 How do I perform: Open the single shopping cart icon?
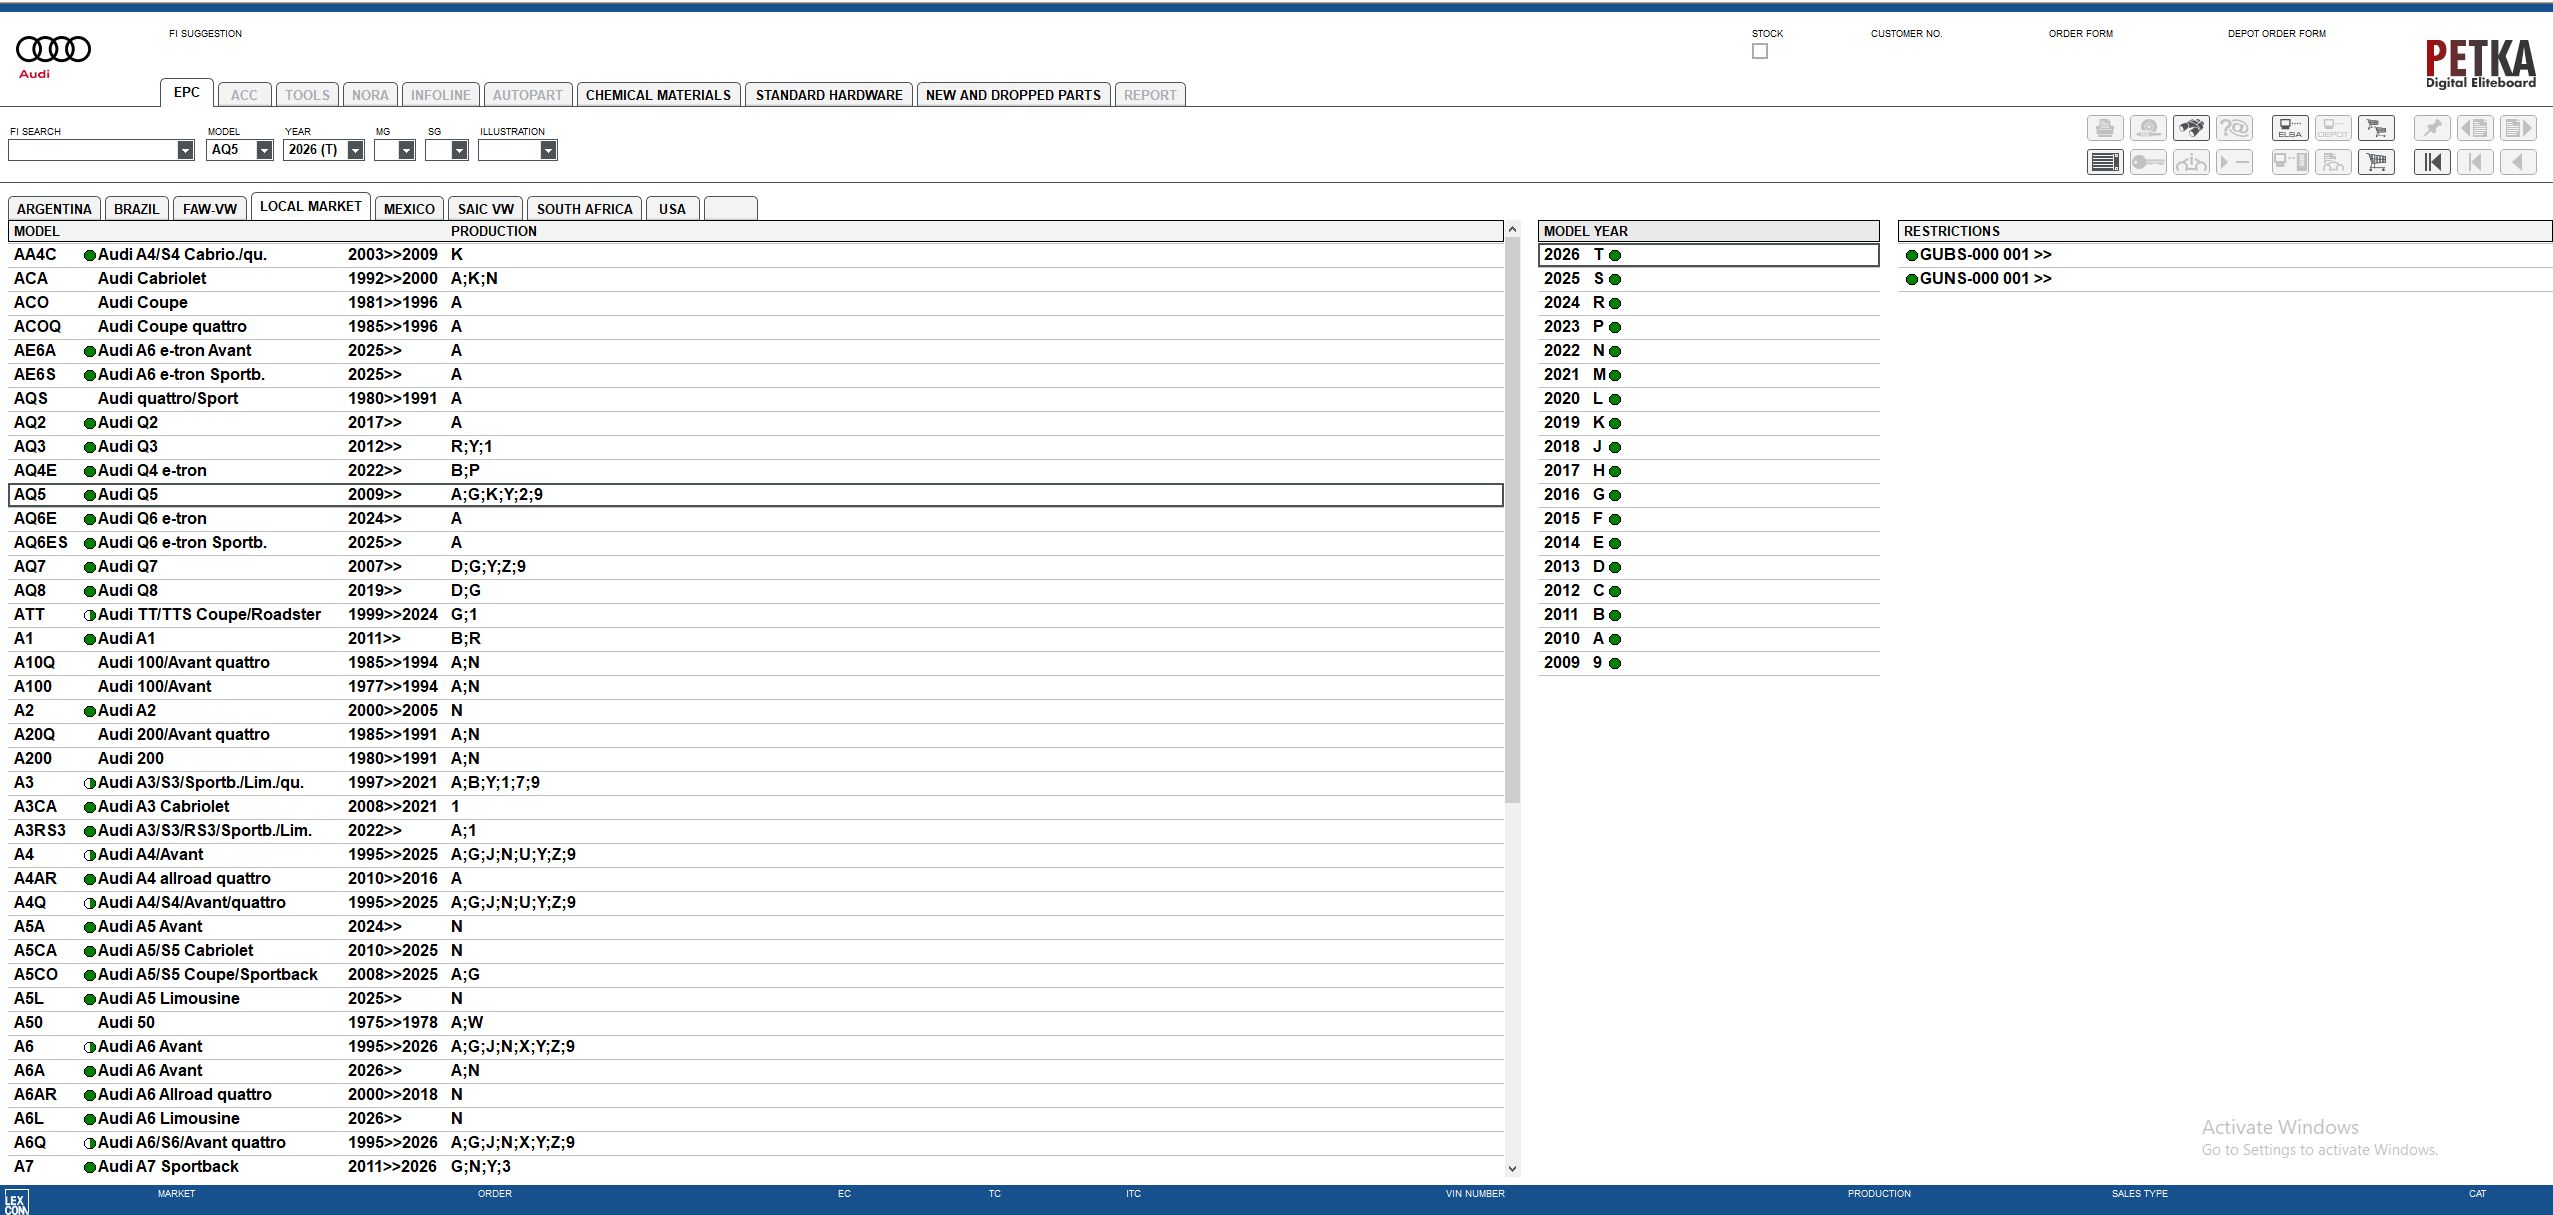tap(2376, 162)
